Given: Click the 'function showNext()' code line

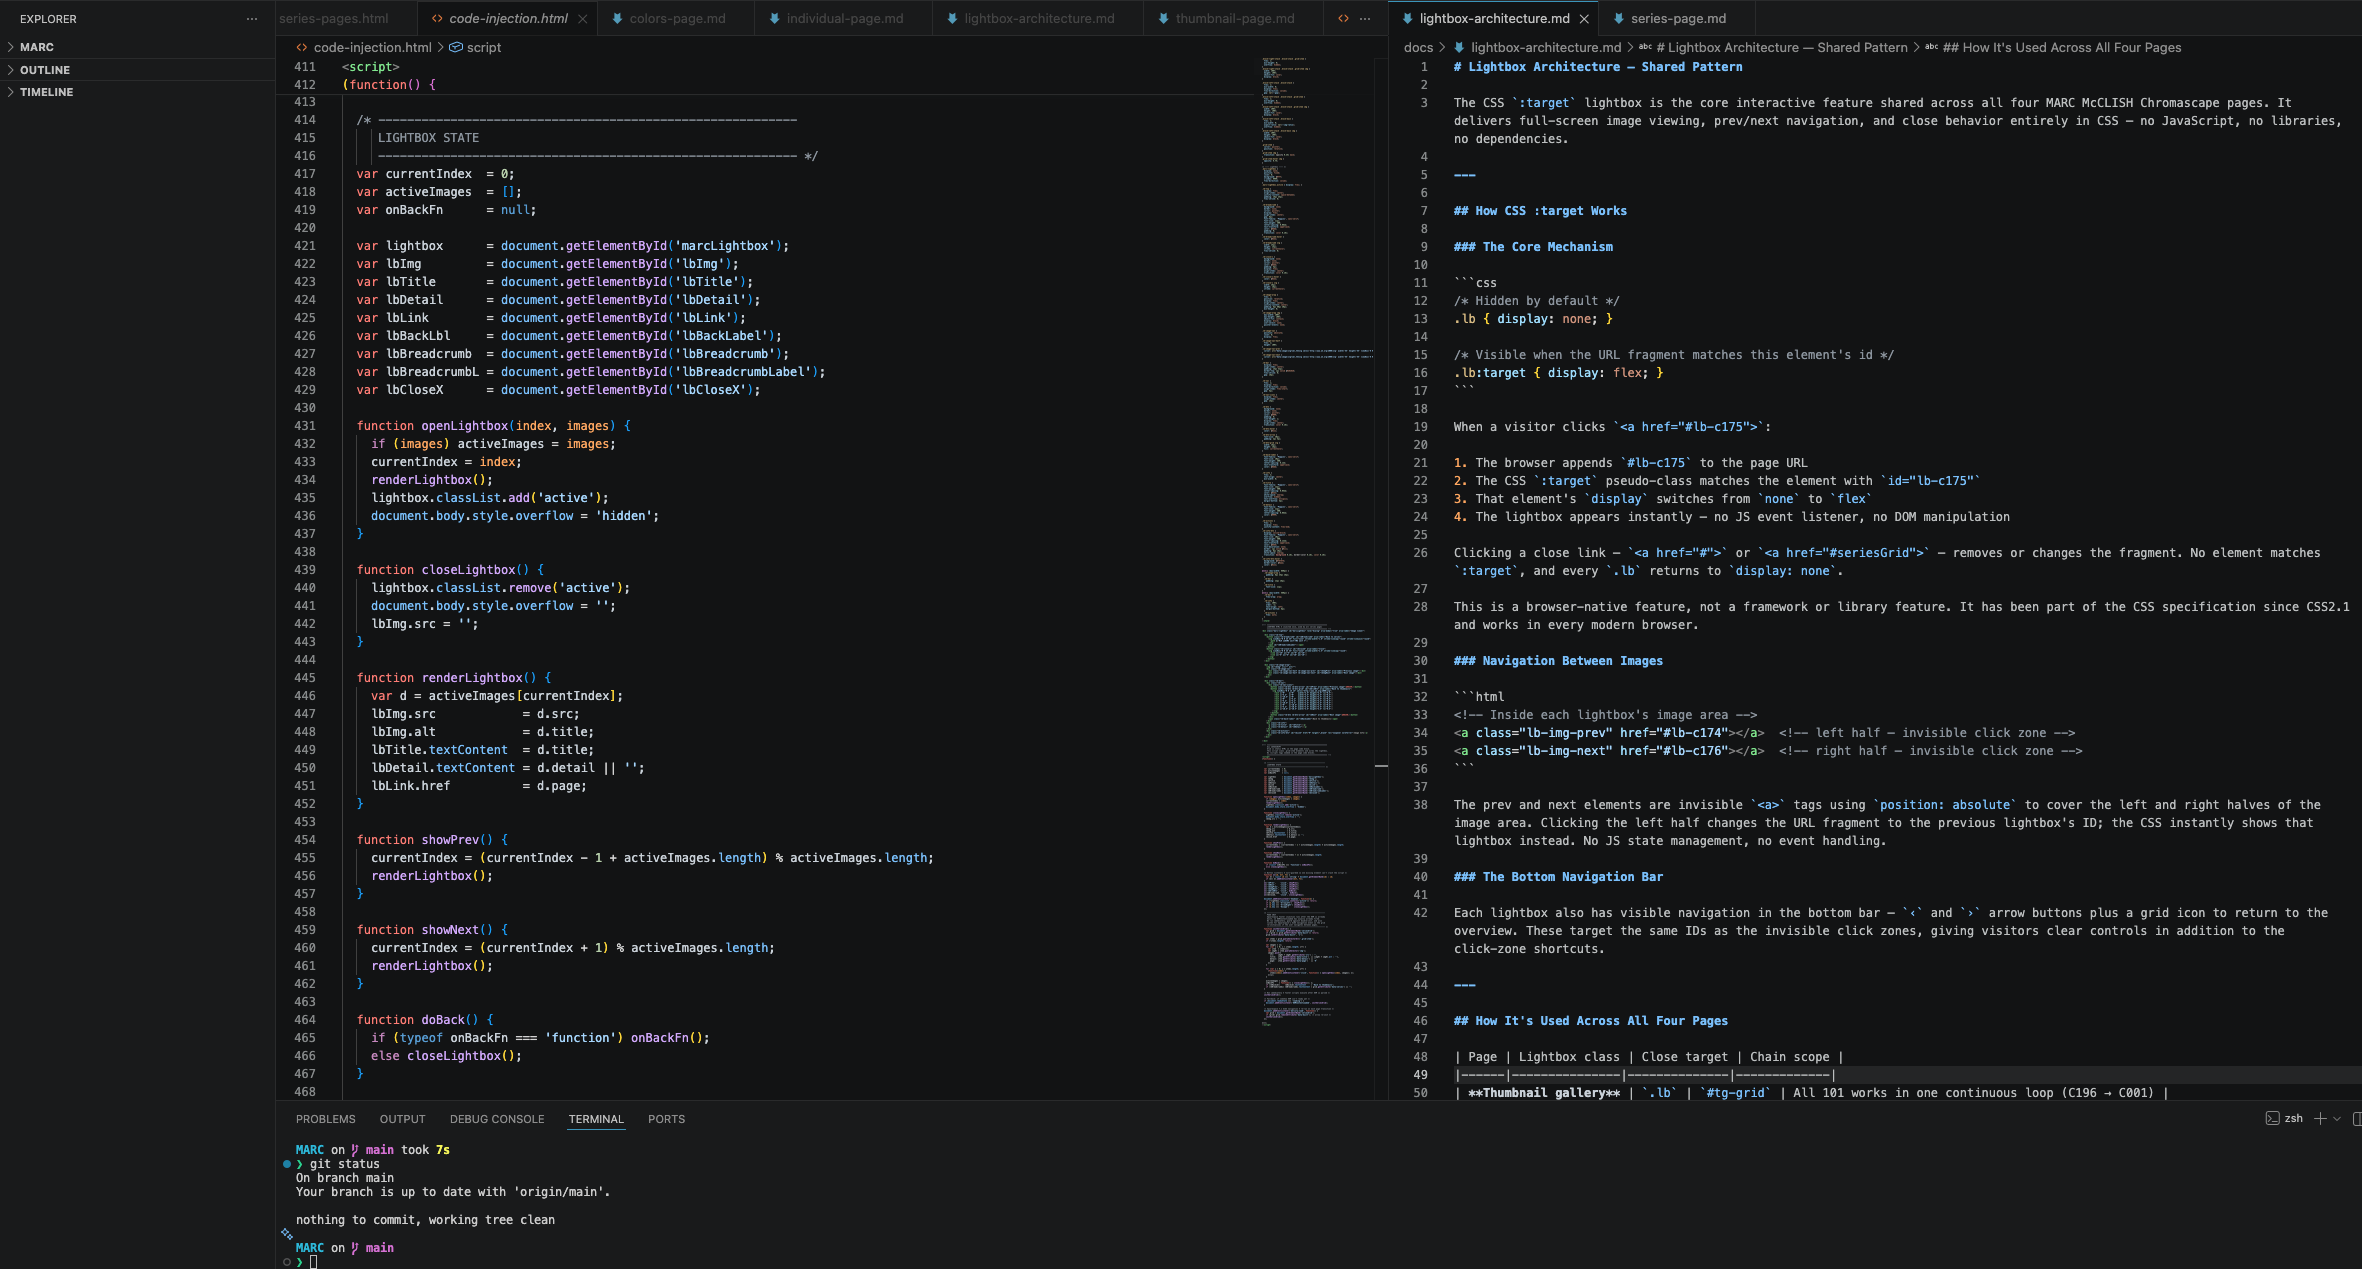Looking at the screenshot, I should point(432,930).
